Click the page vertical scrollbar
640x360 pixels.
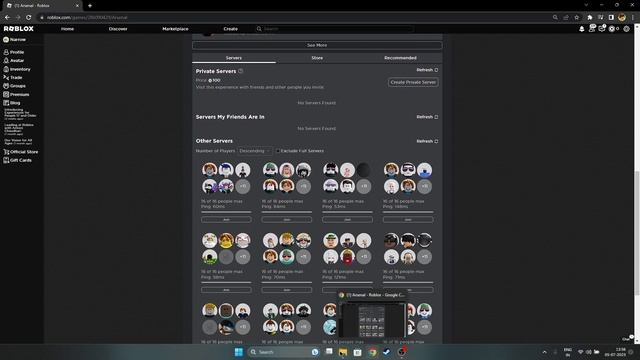(x=637, y=233)
